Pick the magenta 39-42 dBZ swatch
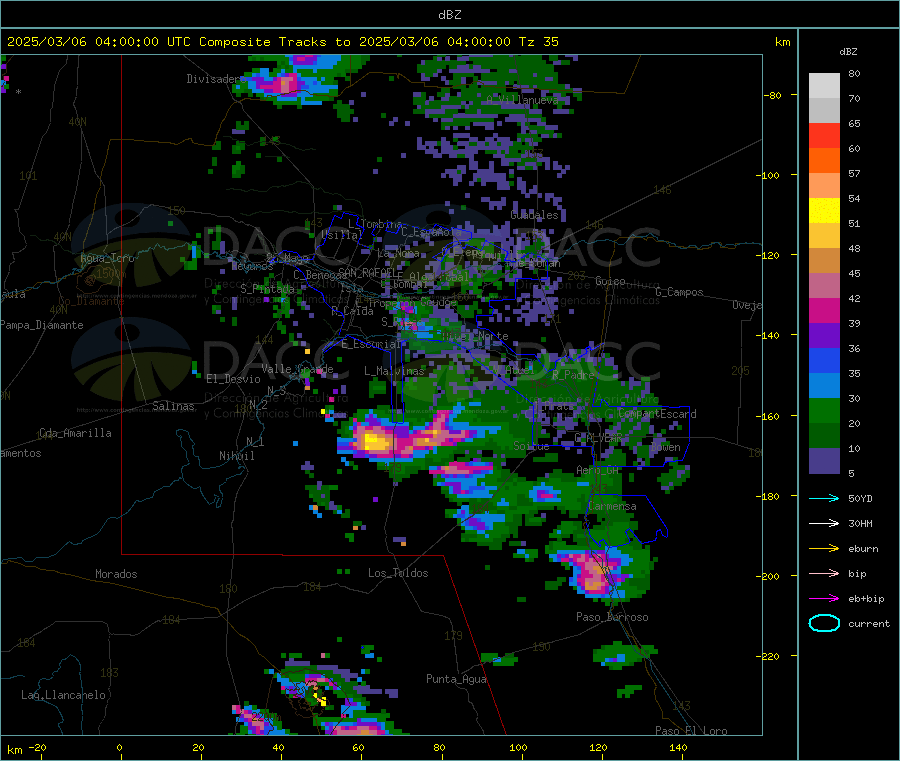This screenshot has height=761, width=900. coord(824,310)
